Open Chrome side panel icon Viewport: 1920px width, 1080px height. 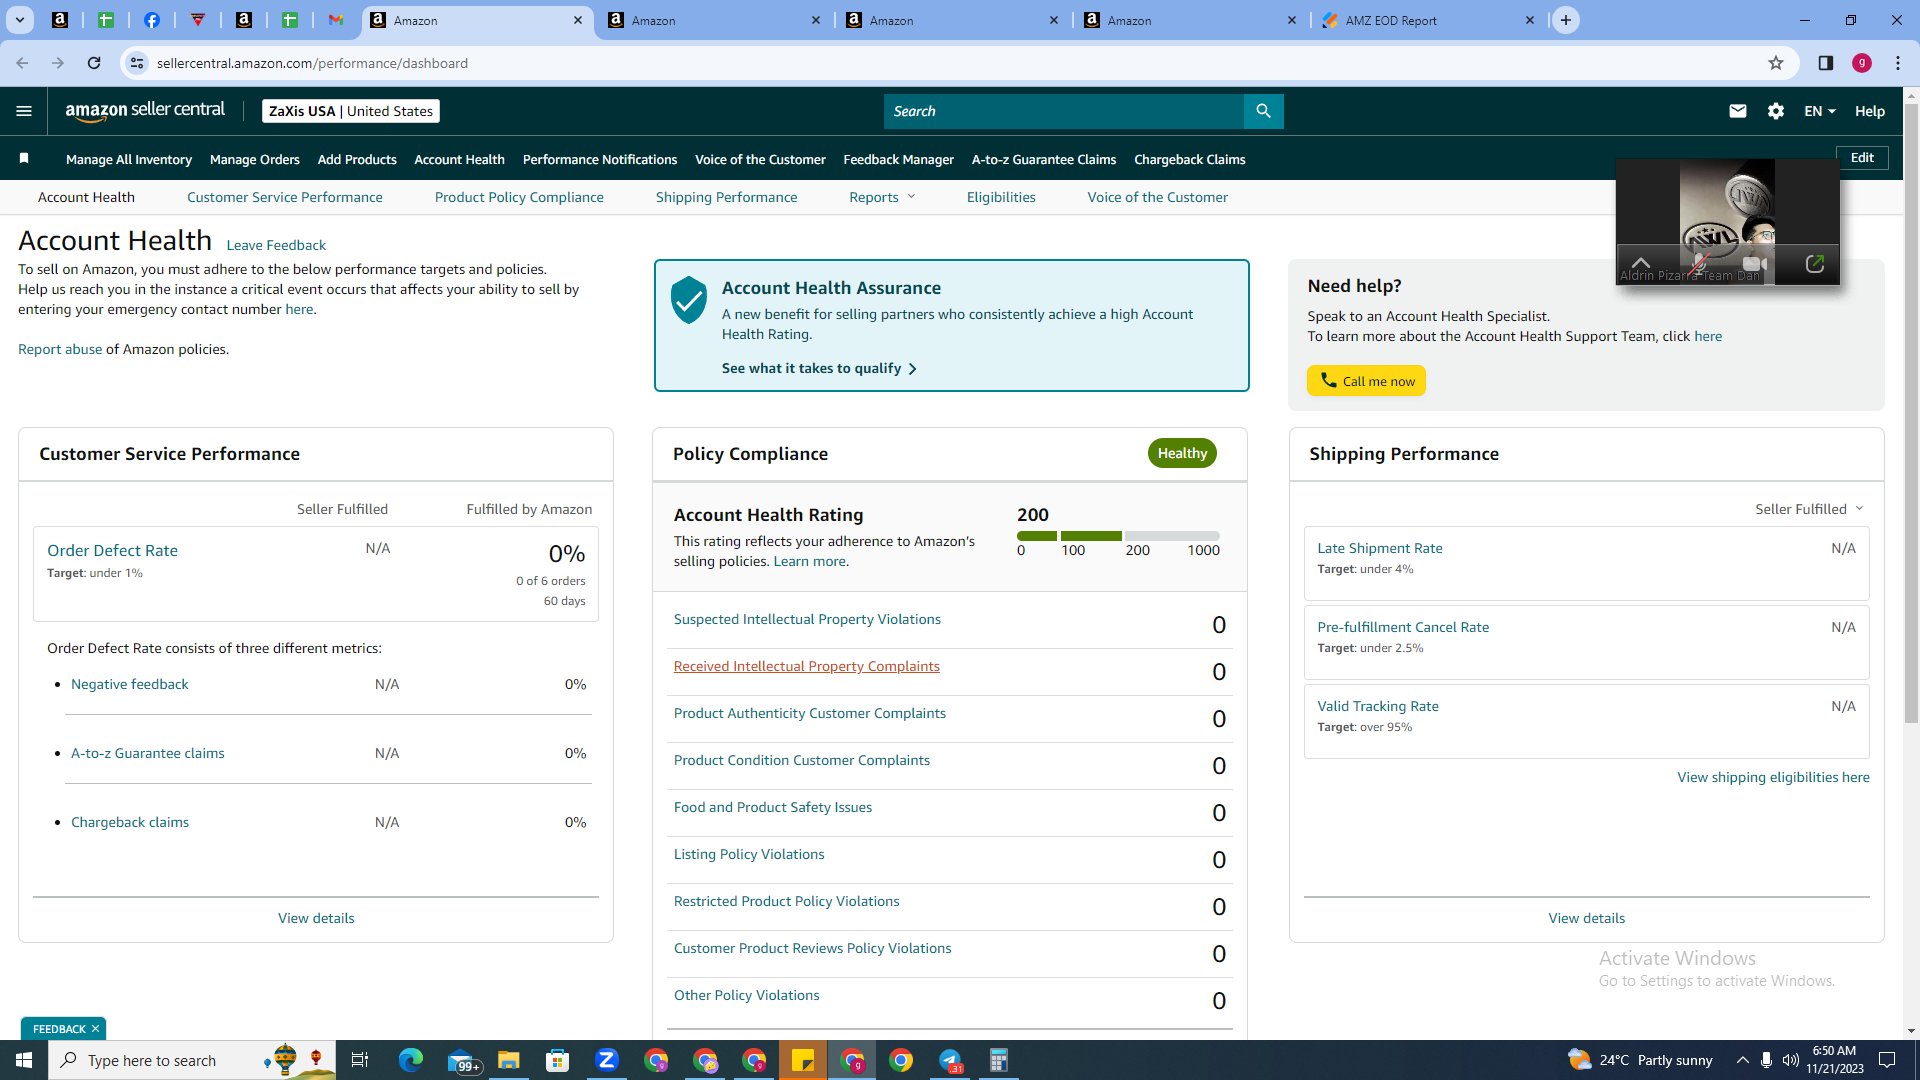click(x=1826, y=63)
